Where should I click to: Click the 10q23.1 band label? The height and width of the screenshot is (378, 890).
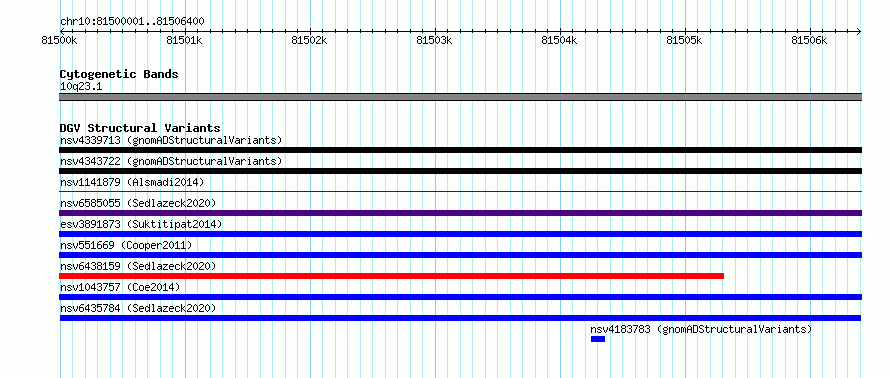click(81, 87)
